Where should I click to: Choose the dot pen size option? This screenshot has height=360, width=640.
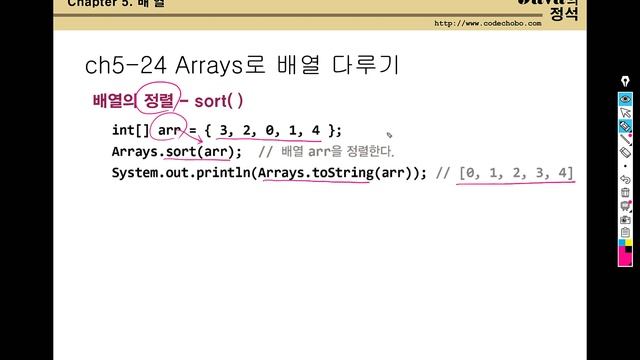[x=625, y=166]
